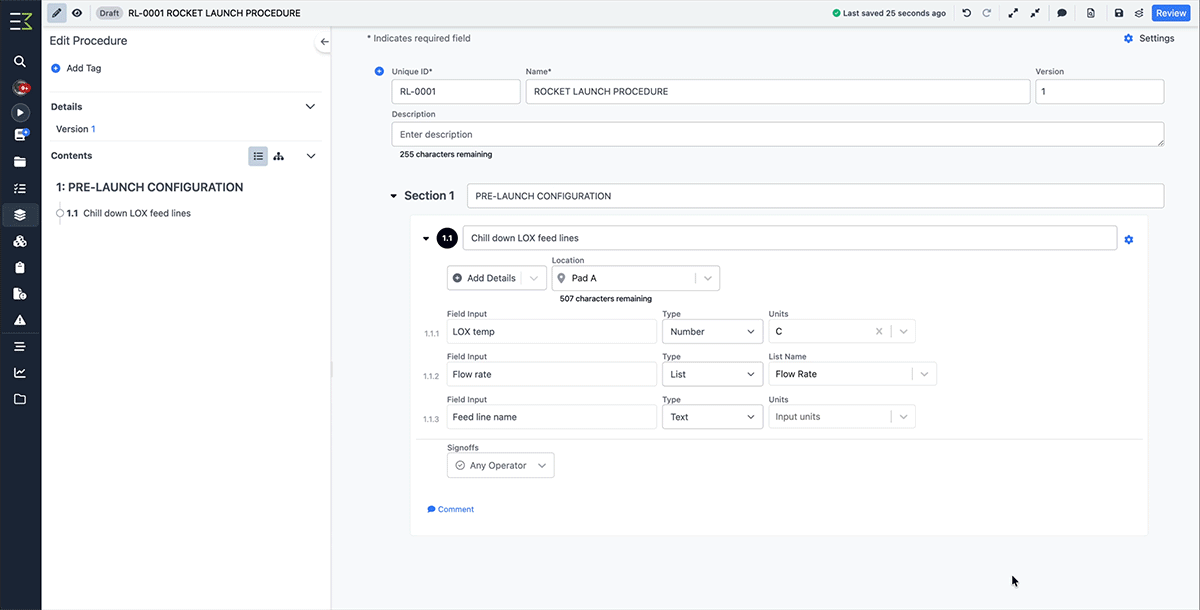Open the Add Details dropdown

497,278
